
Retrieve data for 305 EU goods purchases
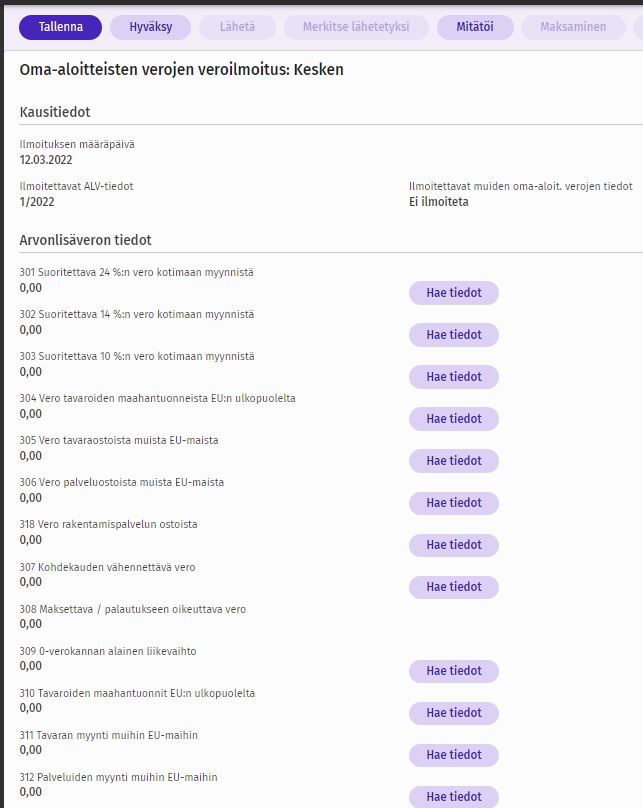[x=454, y=461]
